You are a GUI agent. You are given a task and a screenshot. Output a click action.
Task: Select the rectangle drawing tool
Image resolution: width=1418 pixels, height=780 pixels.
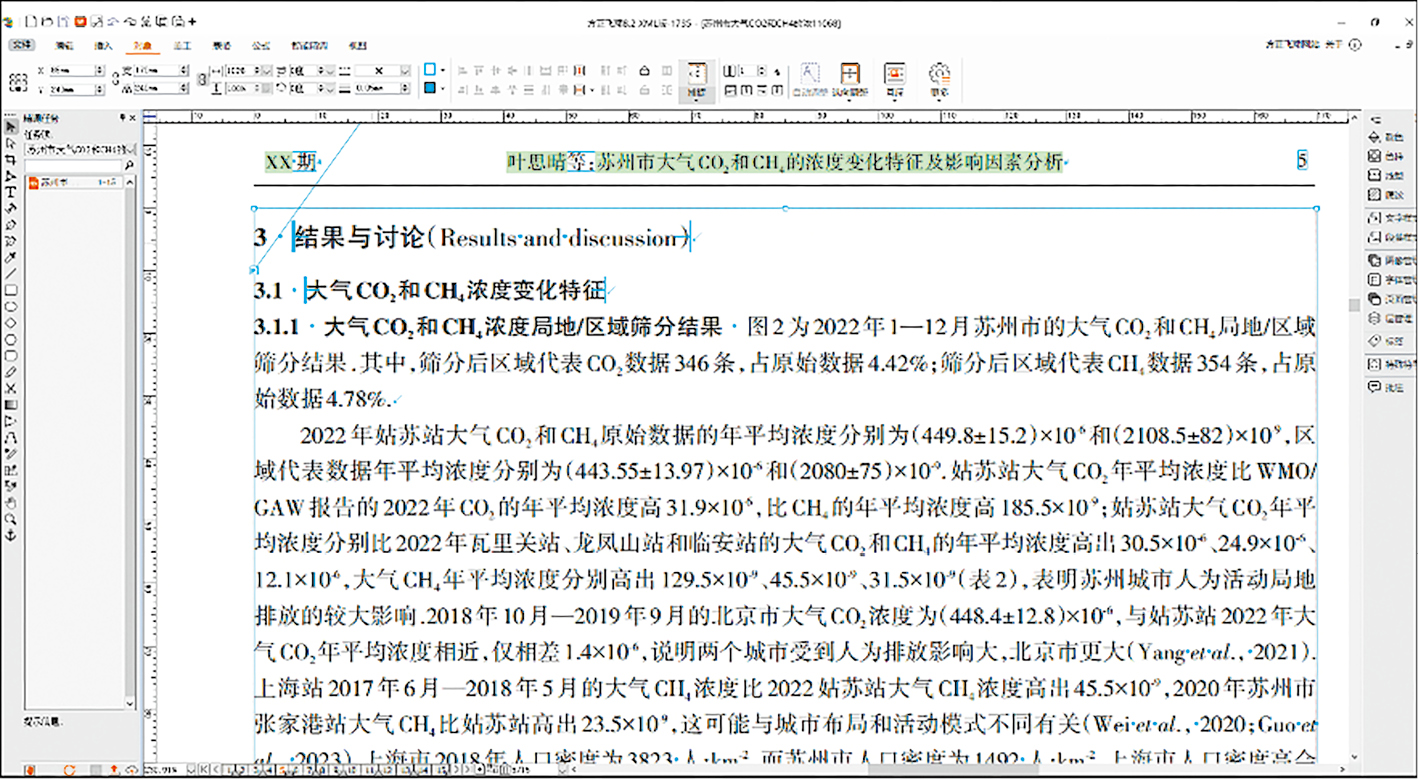pos(11,290)
